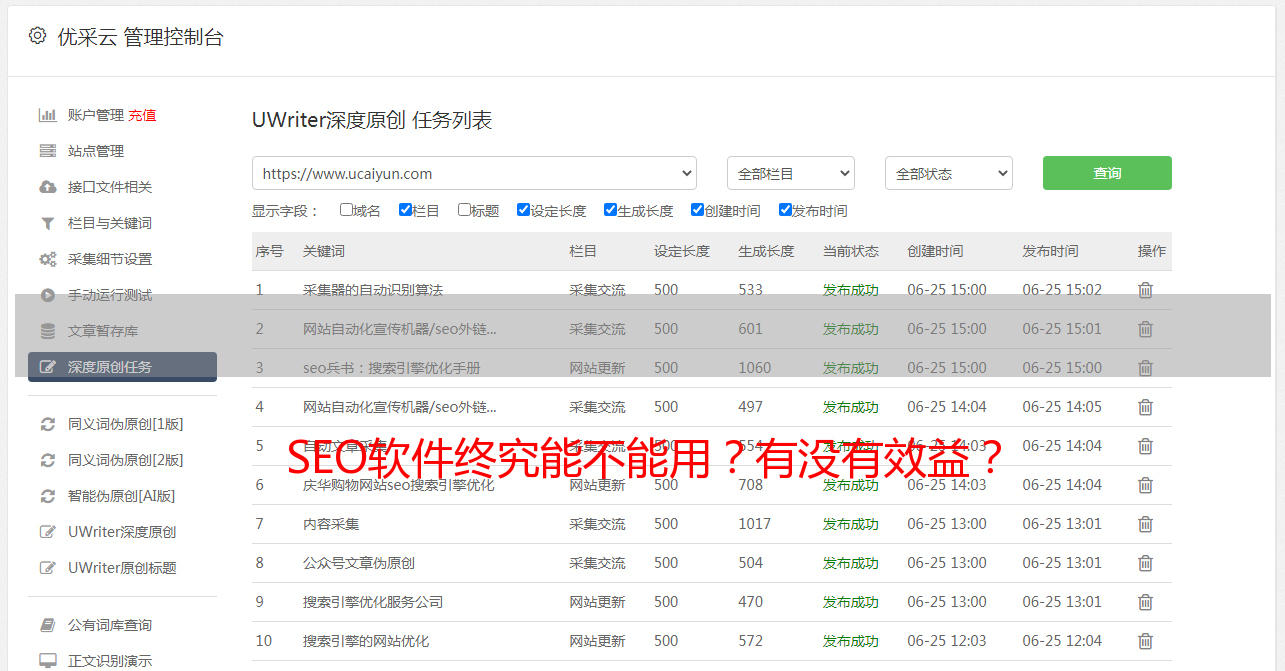Screen dimensions: 1285x671
Task: Click the gear icon beside 优采云 管理控制台
Action: click(x=37, y=36)
